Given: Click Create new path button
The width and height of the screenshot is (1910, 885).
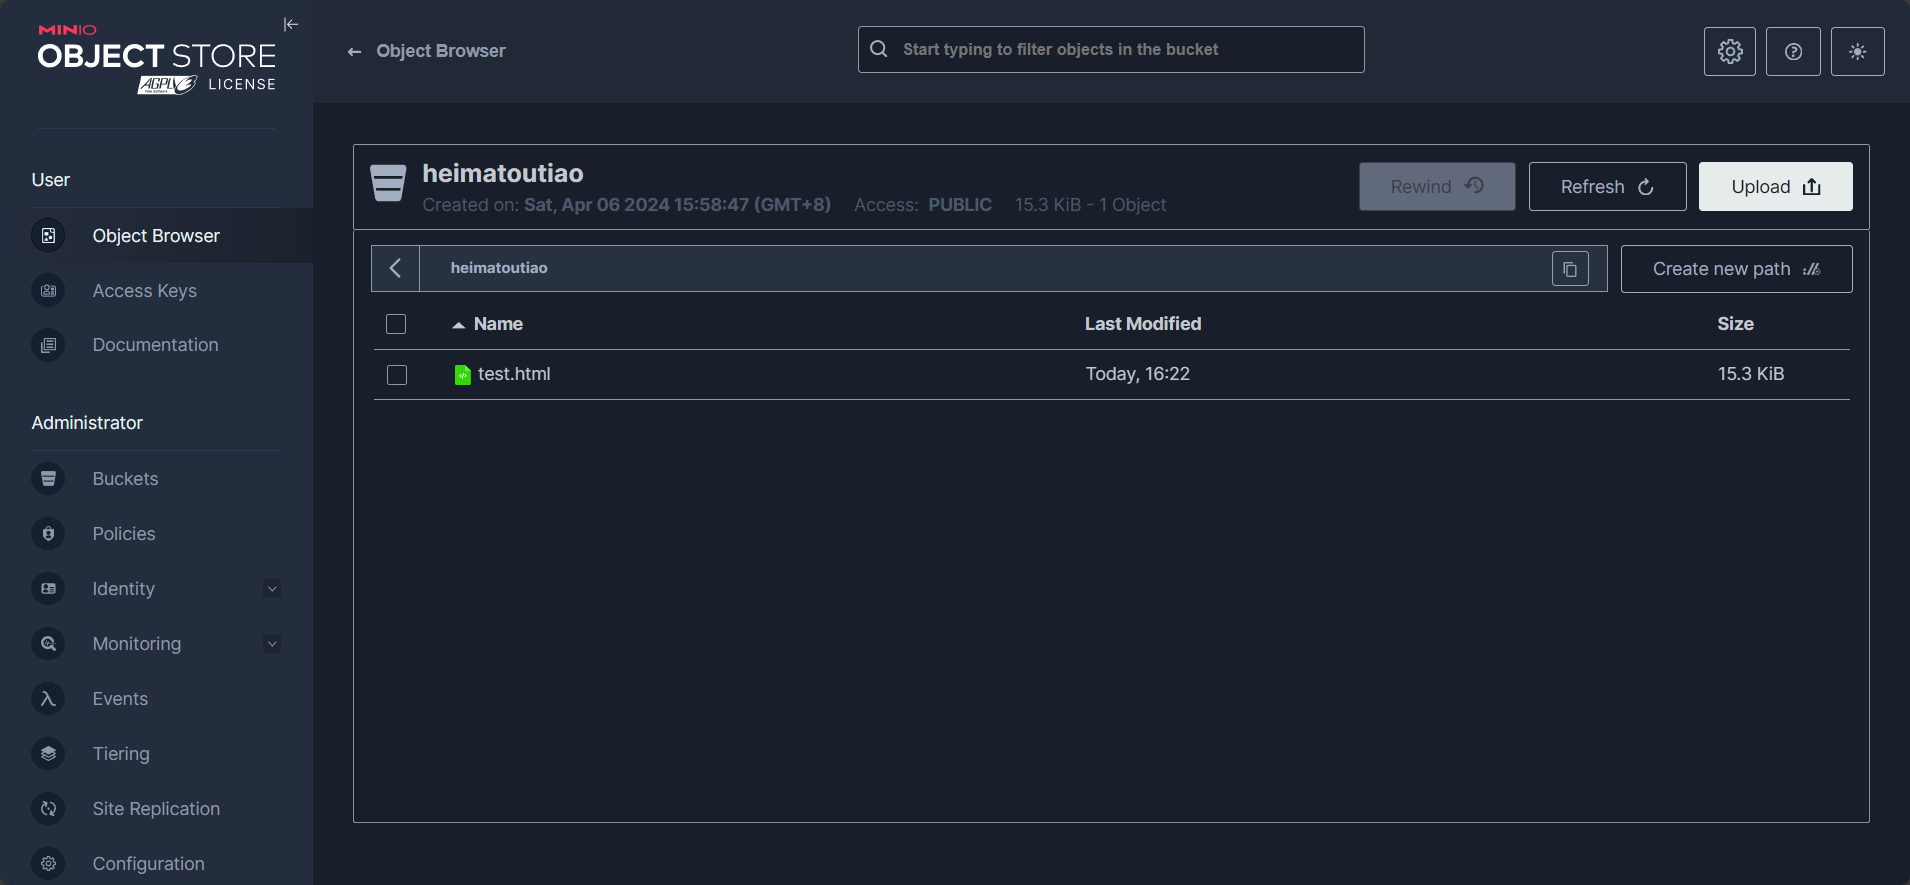Looking at the screenshot, I should tap(1735, 269).
